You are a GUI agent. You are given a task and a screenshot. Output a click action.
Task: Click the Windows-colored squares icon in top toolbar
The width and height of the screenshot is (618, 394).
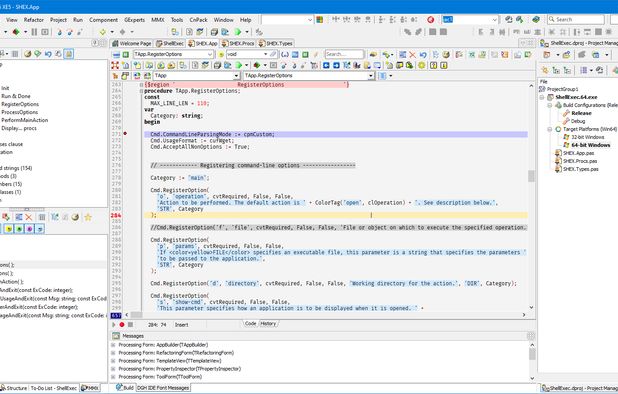pyautogui.click(x=319, y=19)
